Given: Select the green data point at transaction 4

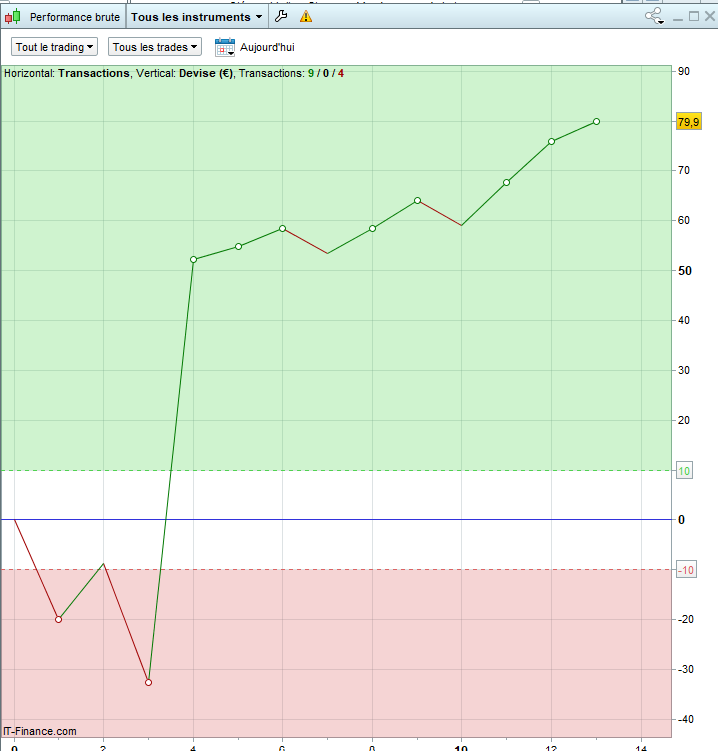Looking at the screenshot, I should pyautogui.click(x=194, y=260).
